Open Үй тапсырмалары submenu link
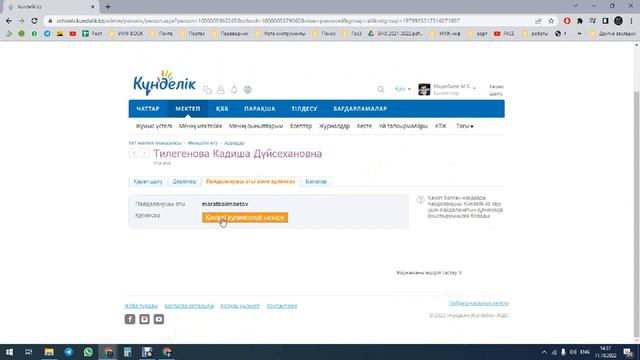Image resolution: width=640 pixels, height=360 pixels. [x=403, y=126]
